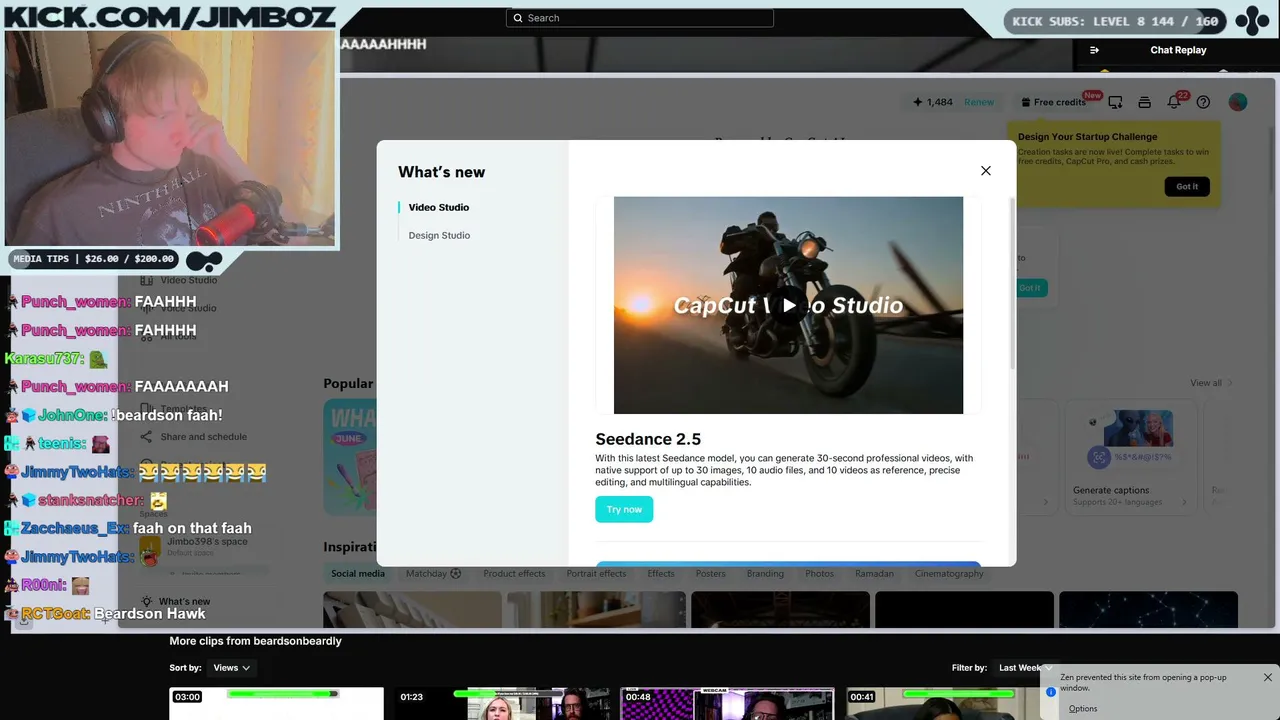
Task: Select Design Studio in What's new list
Action: pos(439,235)
